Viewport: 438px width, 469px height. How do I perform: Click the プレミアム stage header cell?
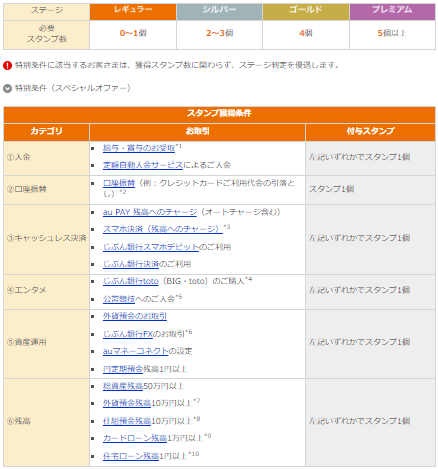coord(392,12)
